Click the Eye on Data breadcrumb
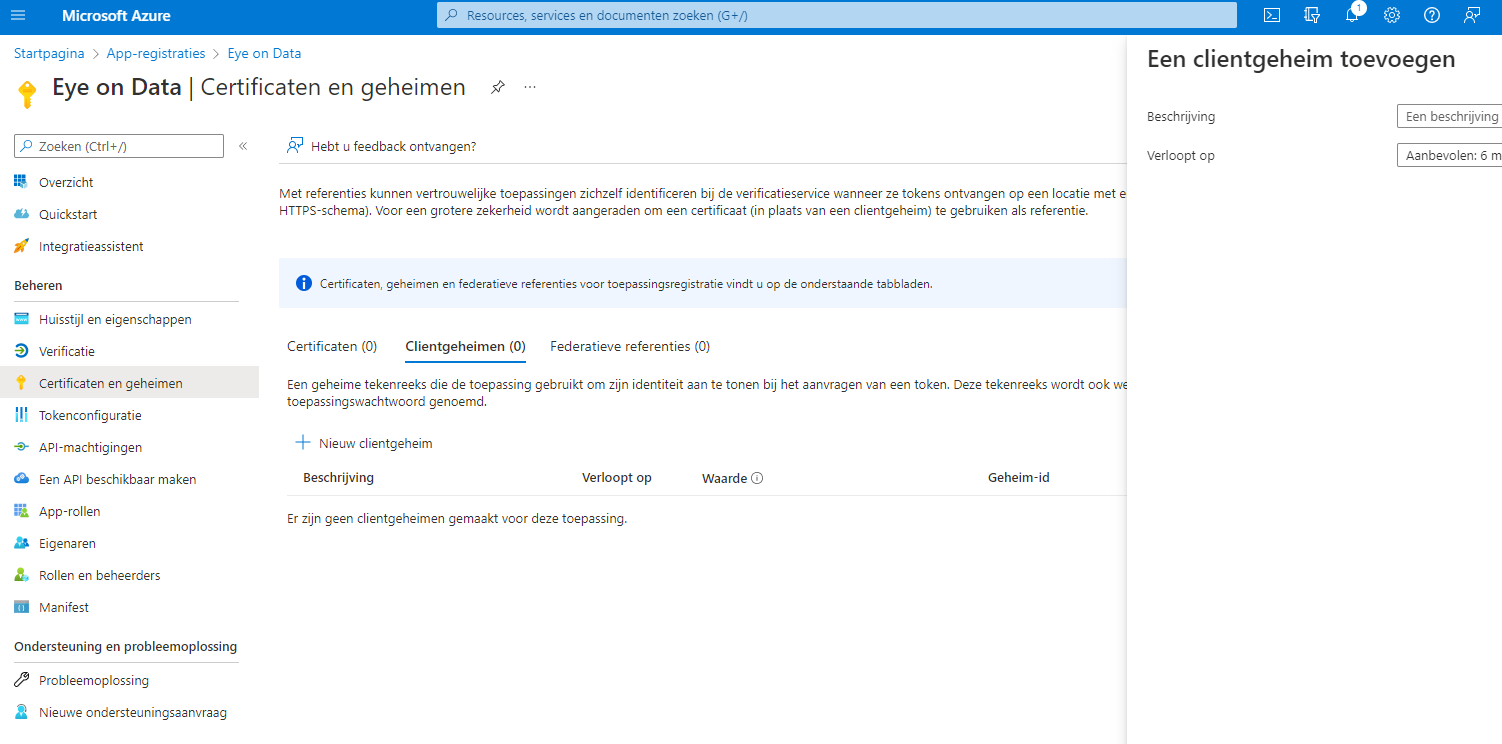 pyautogui.click(x=264, y=54)
